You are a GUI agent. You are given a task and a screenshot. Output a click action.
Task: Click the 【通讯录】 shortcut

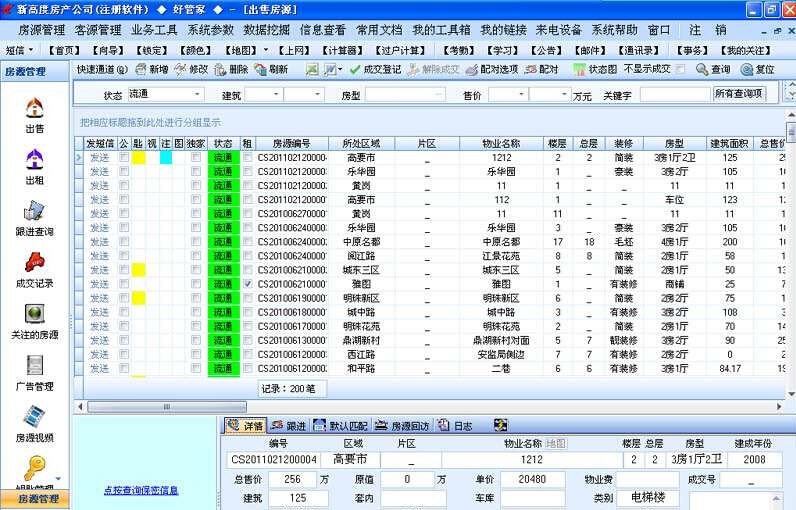pyautogui.click(x=638, y=50)
